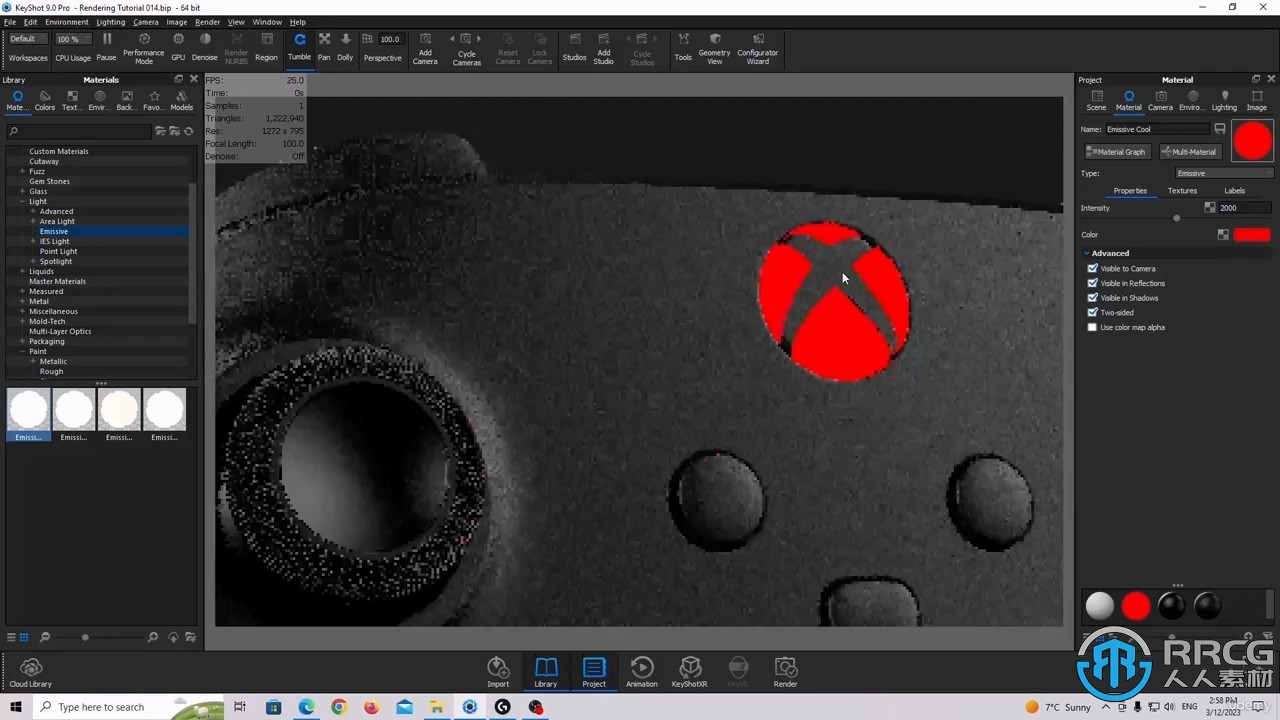The height and width of the screenshot is (720, 1280).
Task: Click the Import icon in bottom toolbar
Action: (498, 671)
